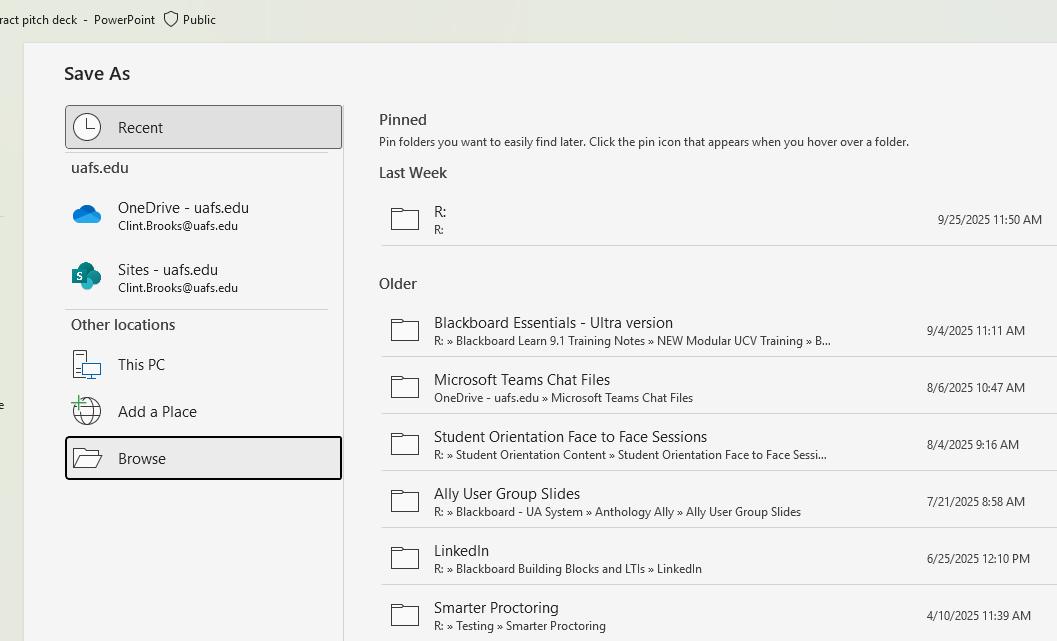
Task: Click the R: drive folder icon
Action: click(x=404, y=219)
